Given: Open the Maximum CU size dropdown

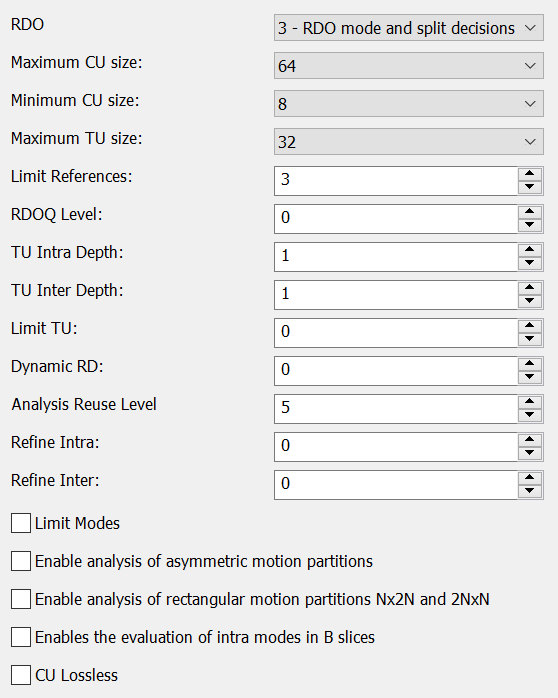Looking at the screenshot, I should click(x=408, y=65).
